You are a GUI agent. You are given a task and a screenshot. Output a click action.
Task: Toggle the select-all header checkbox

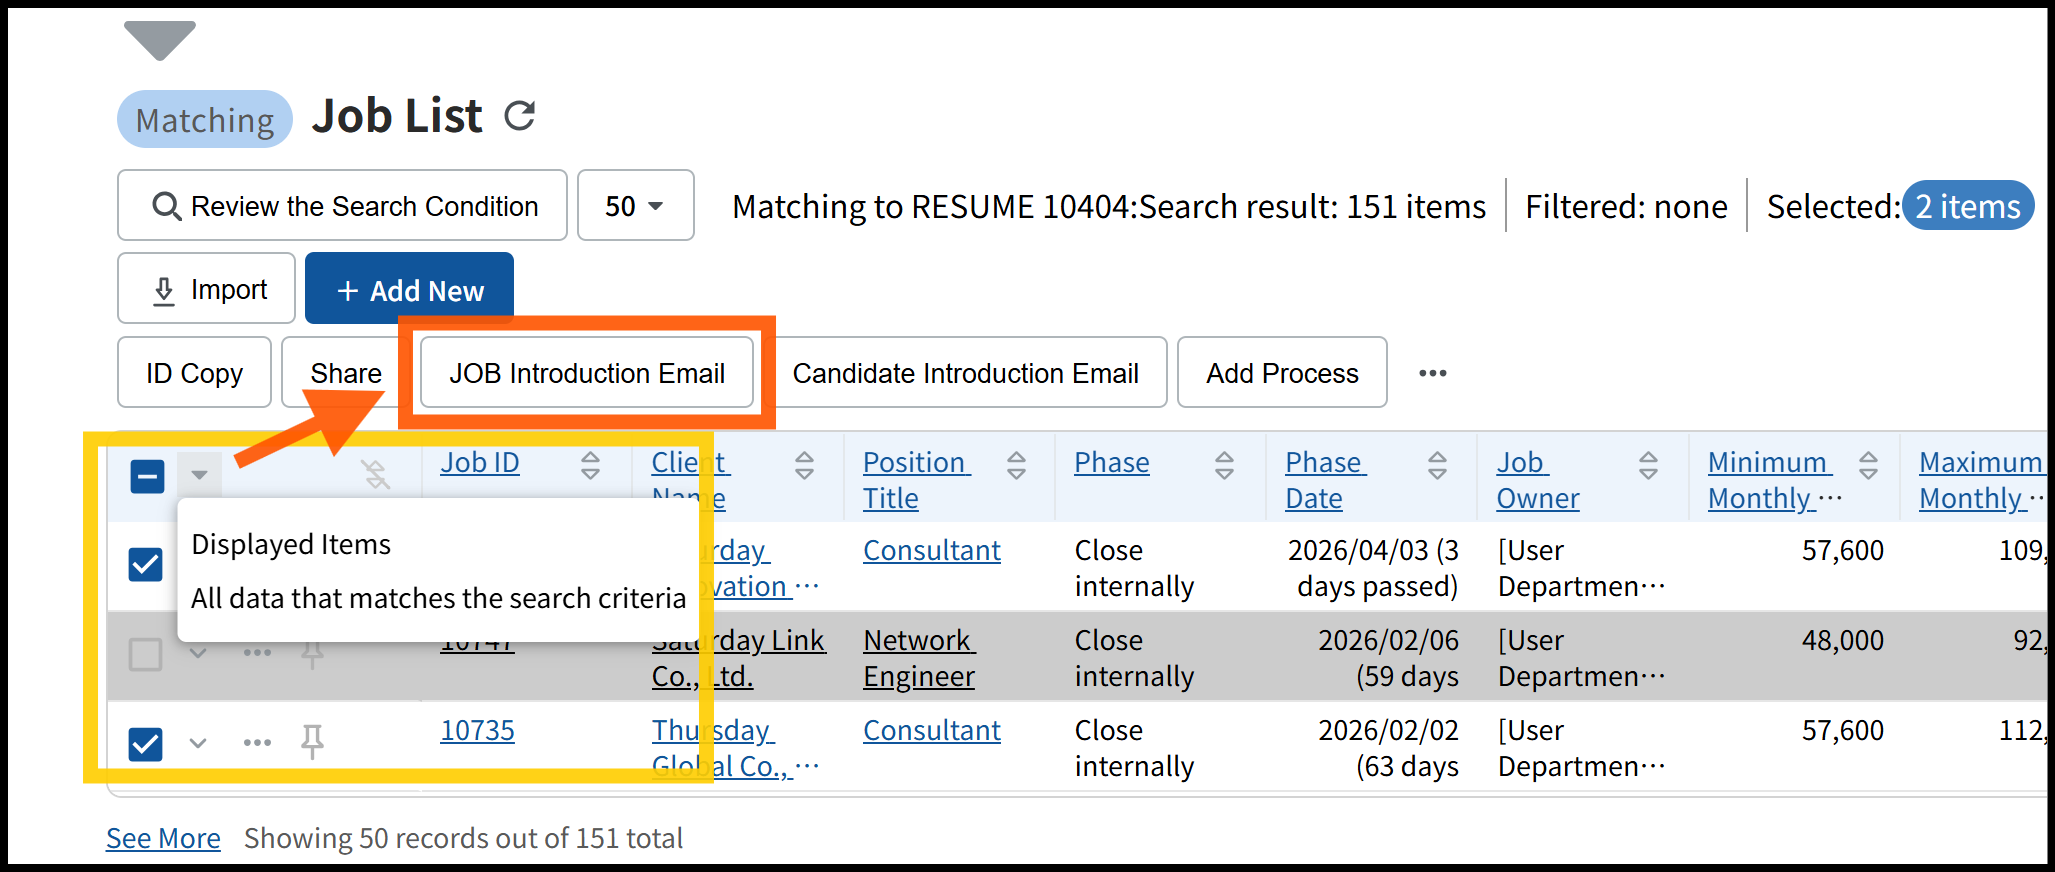pyautogui.click(x=147, y=476)
